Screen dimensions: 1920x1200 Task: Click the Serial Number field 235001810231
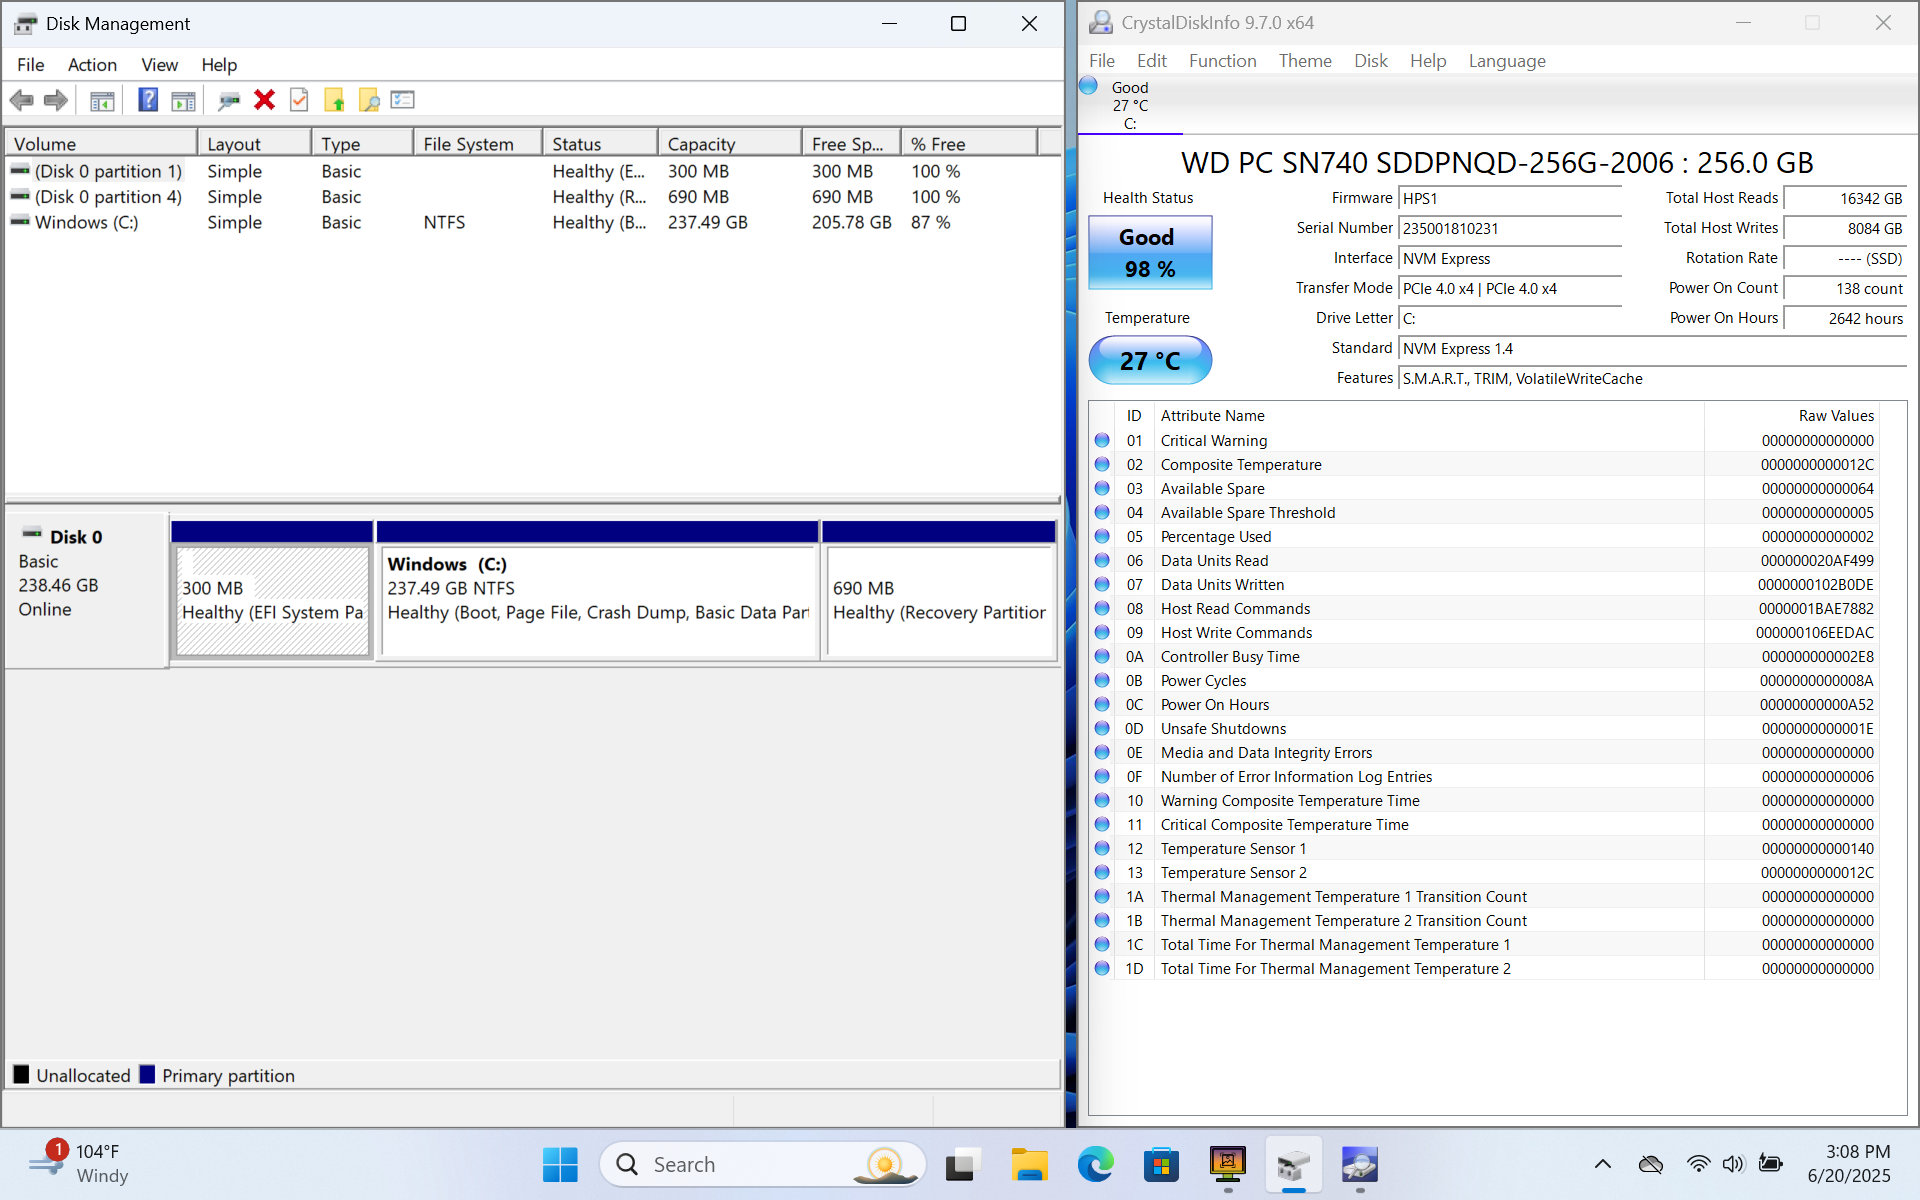(1509, 229)
